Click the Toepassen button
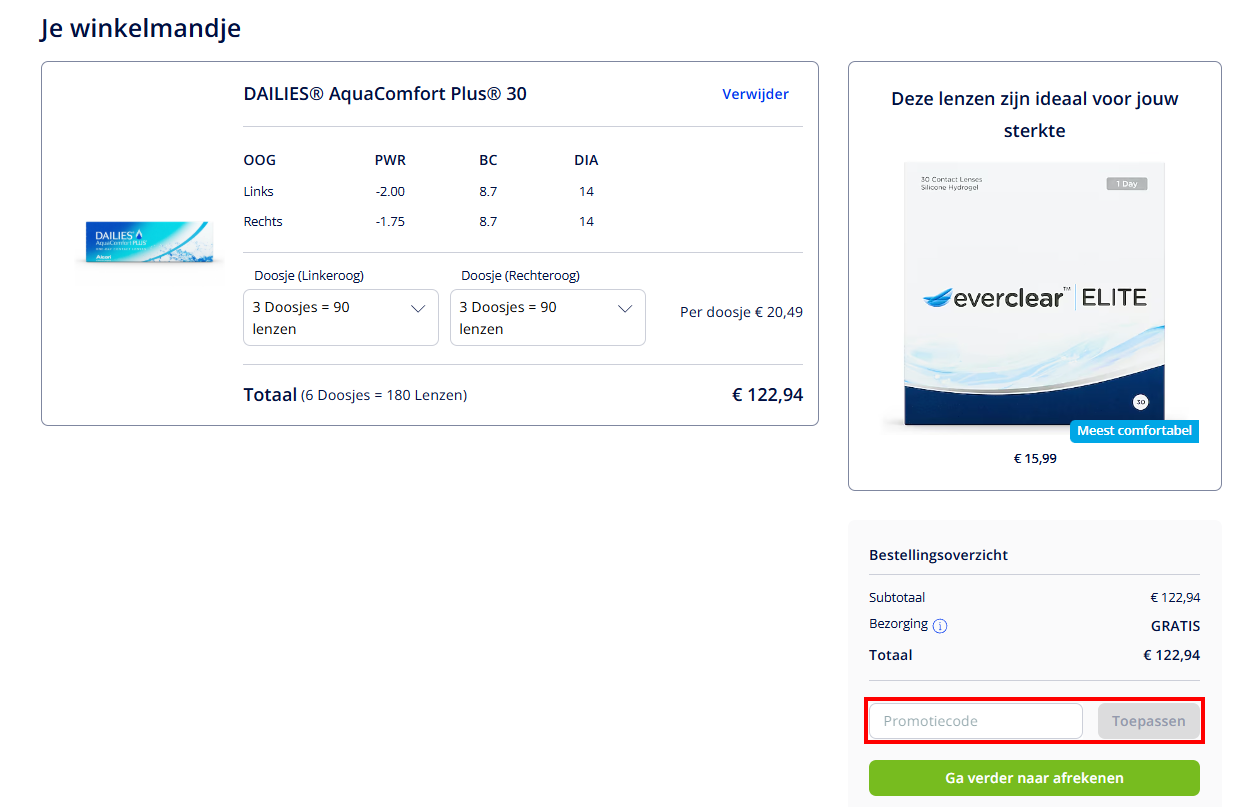Image resolution: width=1256 pixels, height=807 pixels. pyautogui.click(x=1149, y=721)
